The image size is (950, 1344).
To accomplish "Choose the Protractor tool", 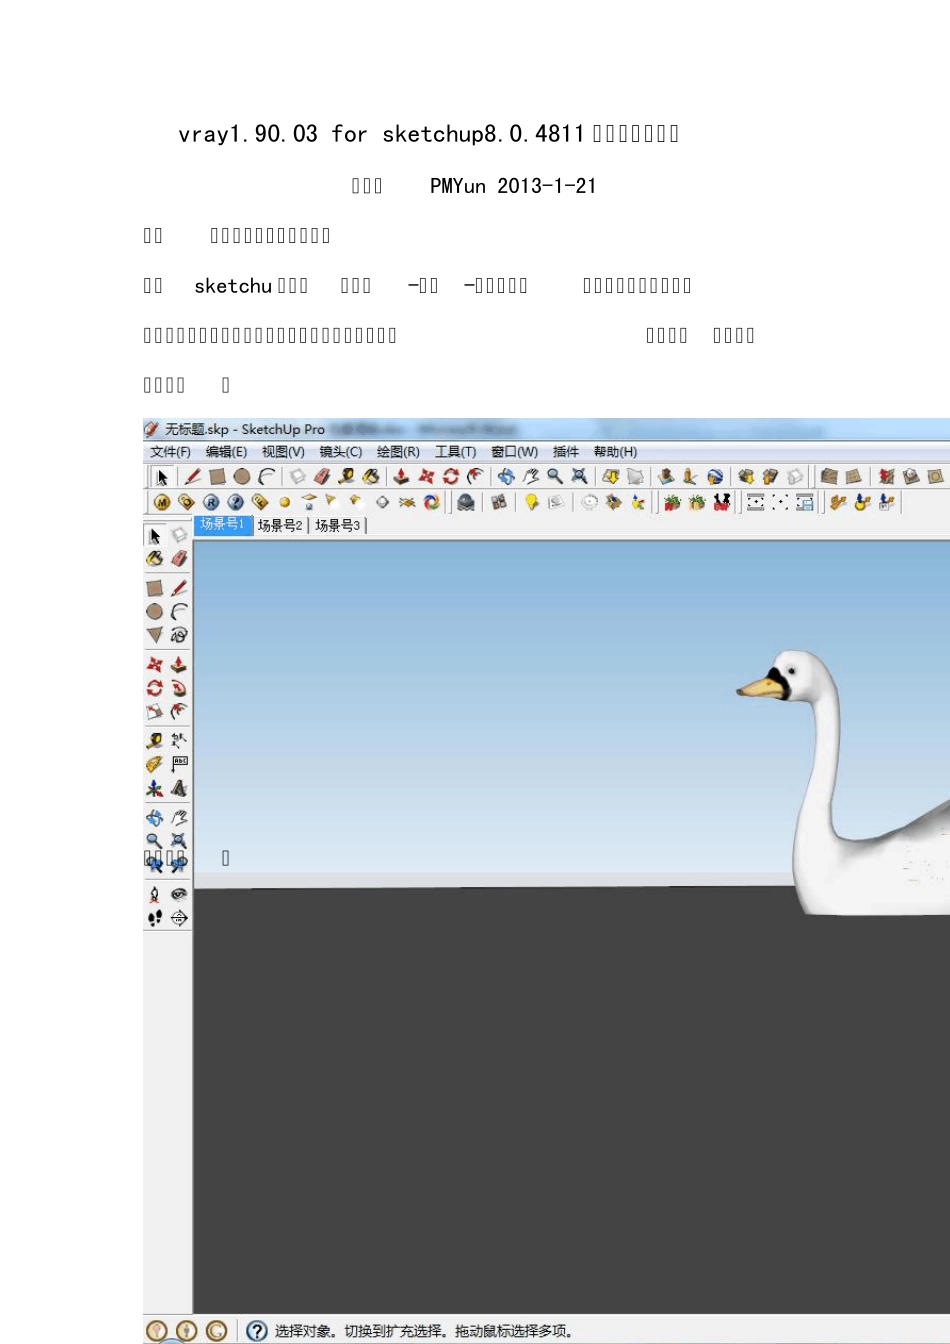I will tap(155, 765).
